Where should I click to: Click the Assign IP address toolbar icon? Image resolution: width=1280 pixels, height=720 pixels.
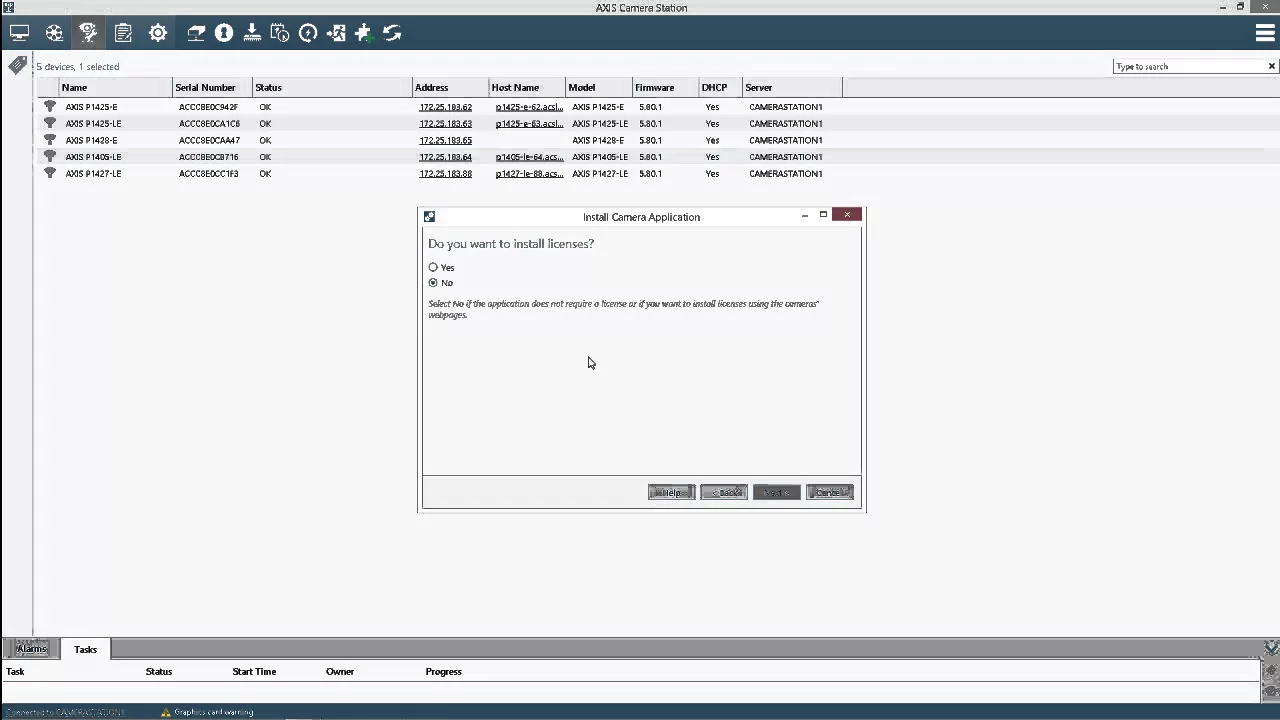pos(196,33)
